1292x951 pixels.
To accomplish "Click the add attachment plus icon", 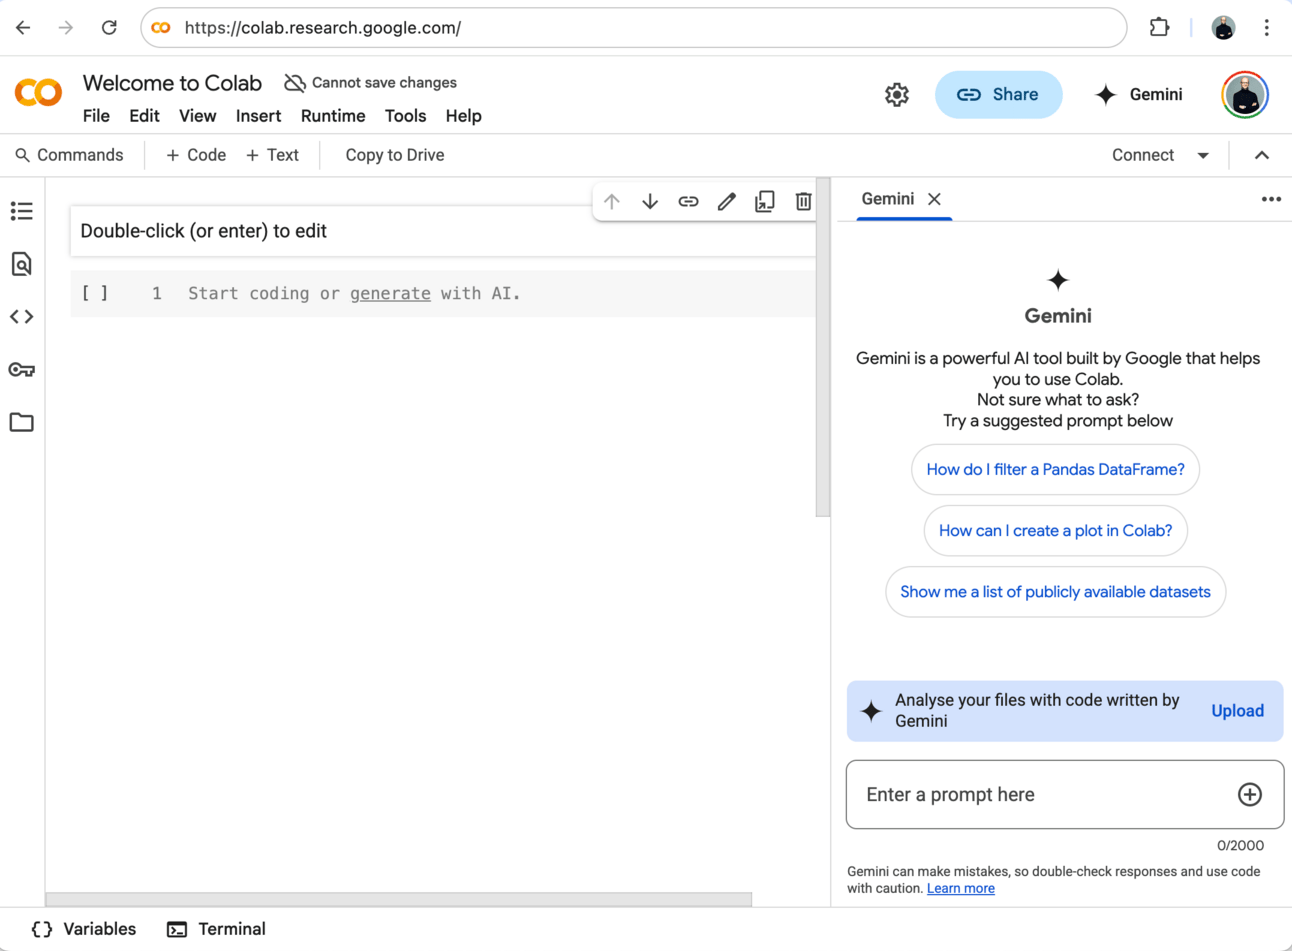I will click(1250, 794).
